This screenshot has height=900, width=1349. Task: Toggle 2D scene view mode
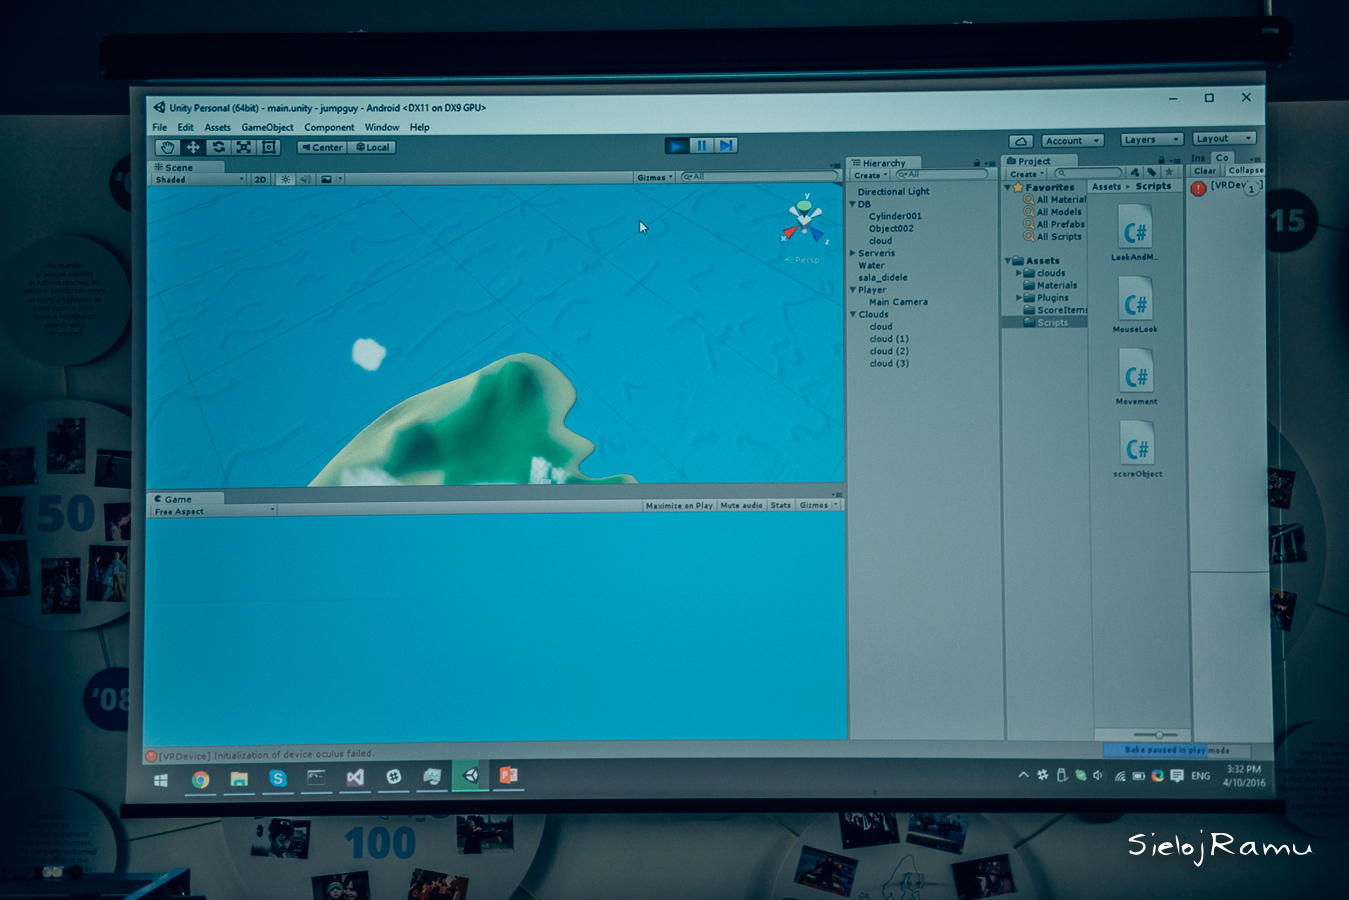point(260,180)
